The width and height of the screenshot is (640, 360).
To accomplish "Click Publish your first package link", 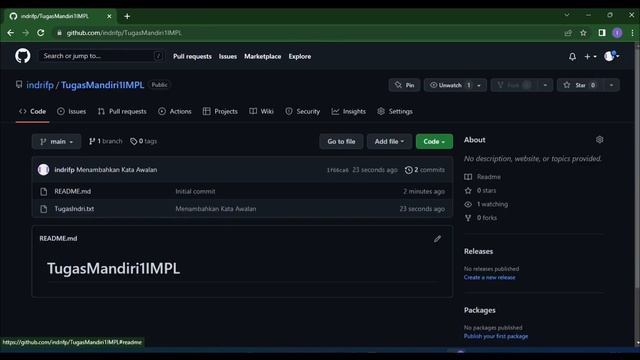I will [496, 336].
